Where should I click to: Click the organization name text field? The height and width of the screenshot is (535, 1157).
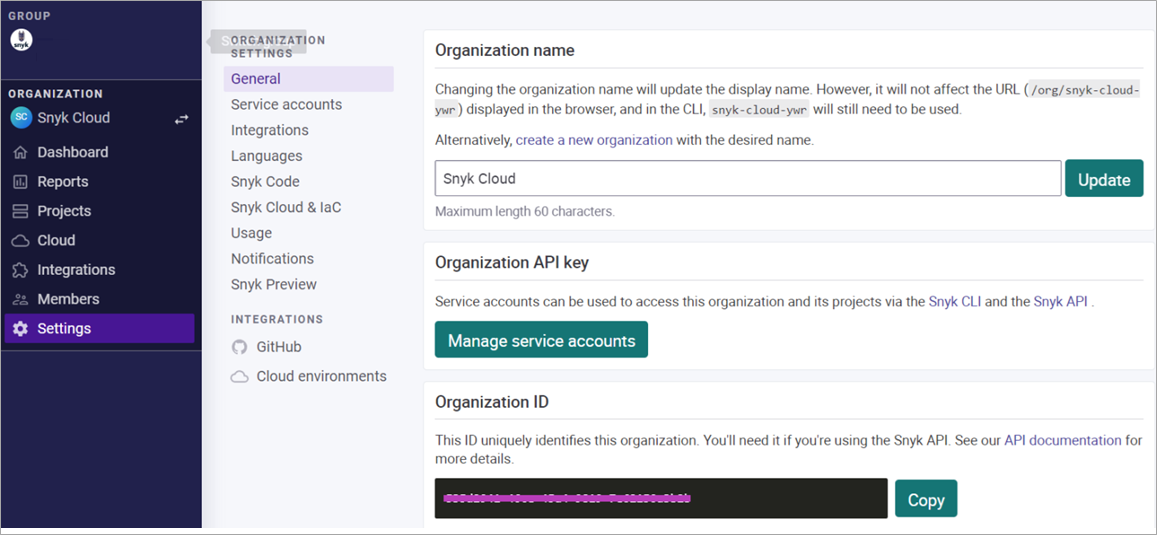pyautogui.click(x=747, y=179)
